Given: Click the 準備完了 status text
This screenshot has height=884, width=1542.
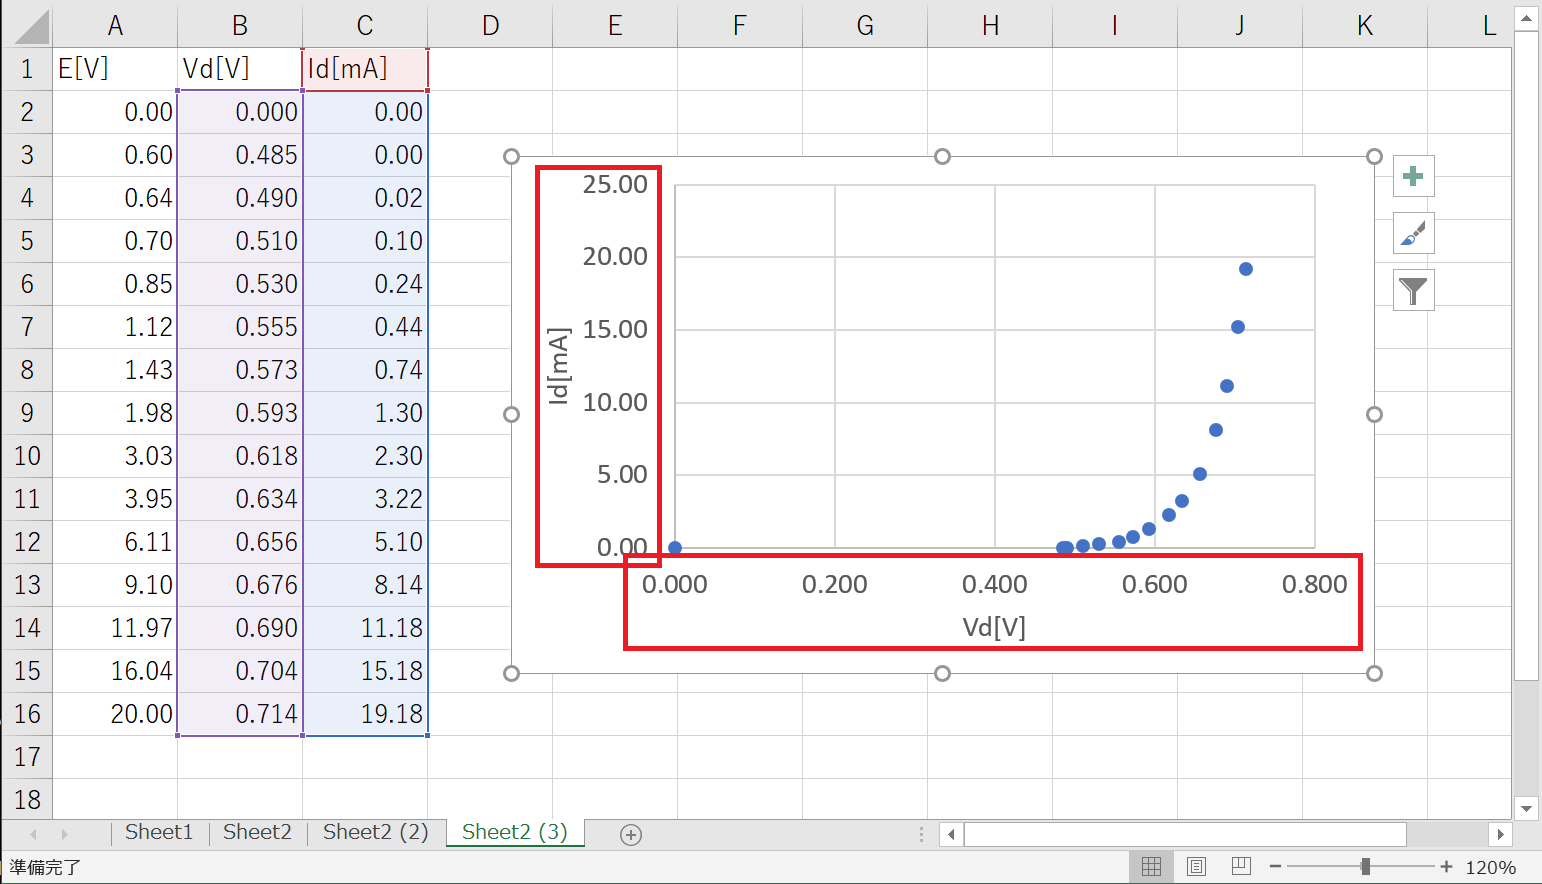Looking at the screenshot, I should point(45,867).
